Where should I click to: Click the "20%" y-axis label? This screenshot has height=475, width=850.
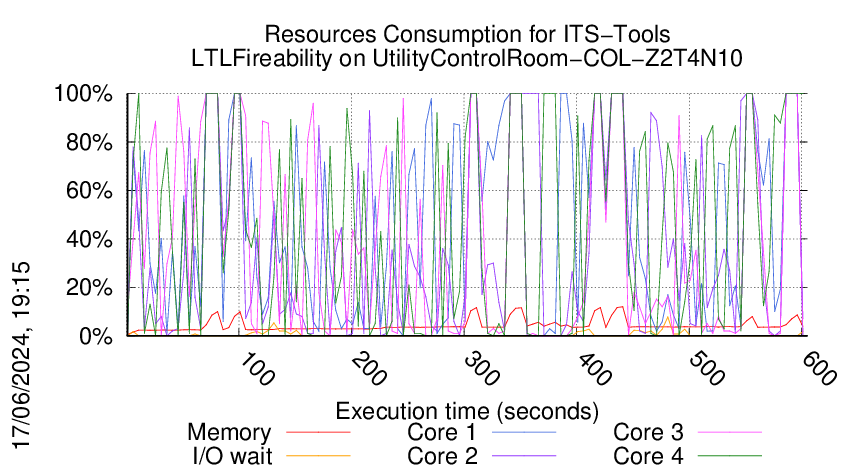tap(89, 287)
